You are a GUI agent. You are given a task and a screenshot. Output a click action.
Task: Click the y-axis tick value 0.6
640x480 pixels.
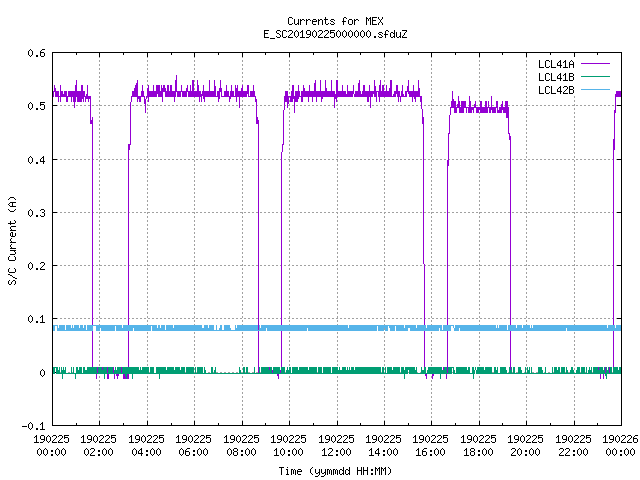click(x=36, y=53)
